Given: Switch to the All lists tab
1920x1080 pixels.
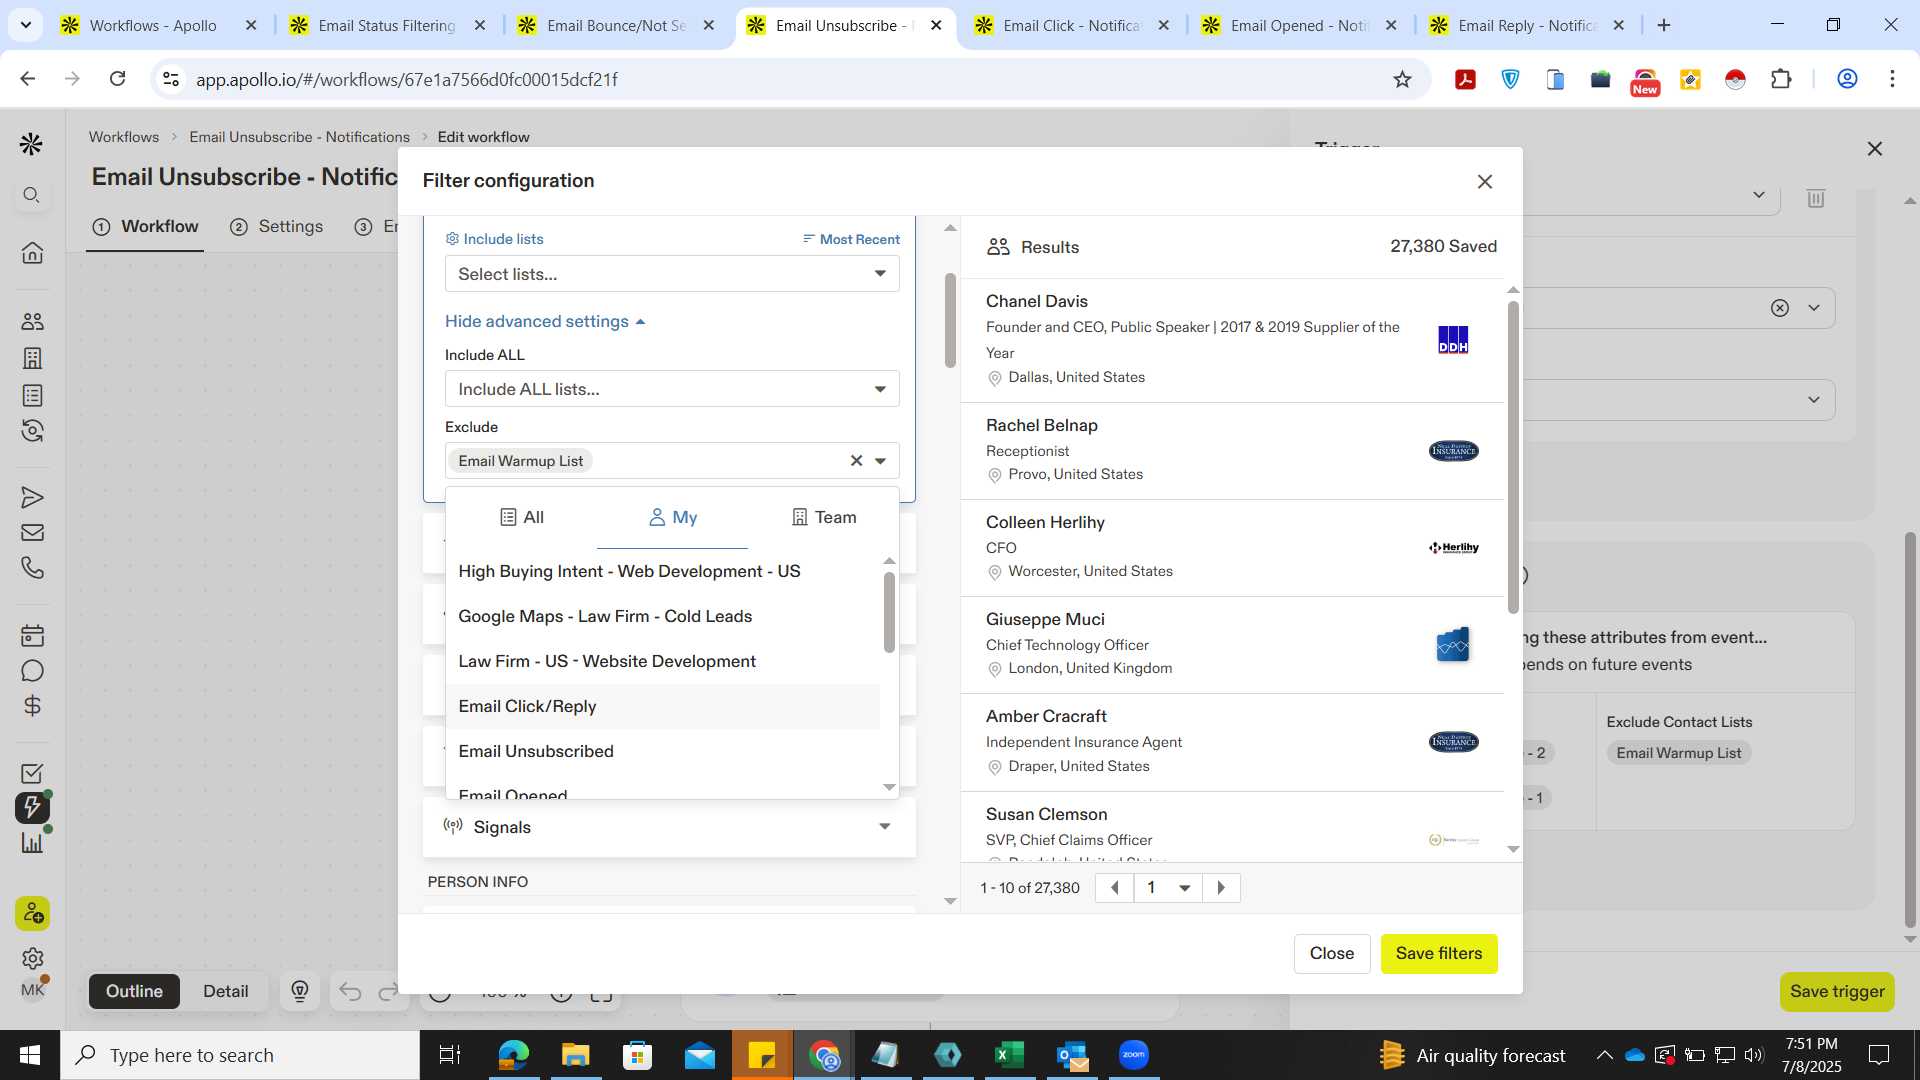Looking at the screenshot, I should click(x=521, y=517).
